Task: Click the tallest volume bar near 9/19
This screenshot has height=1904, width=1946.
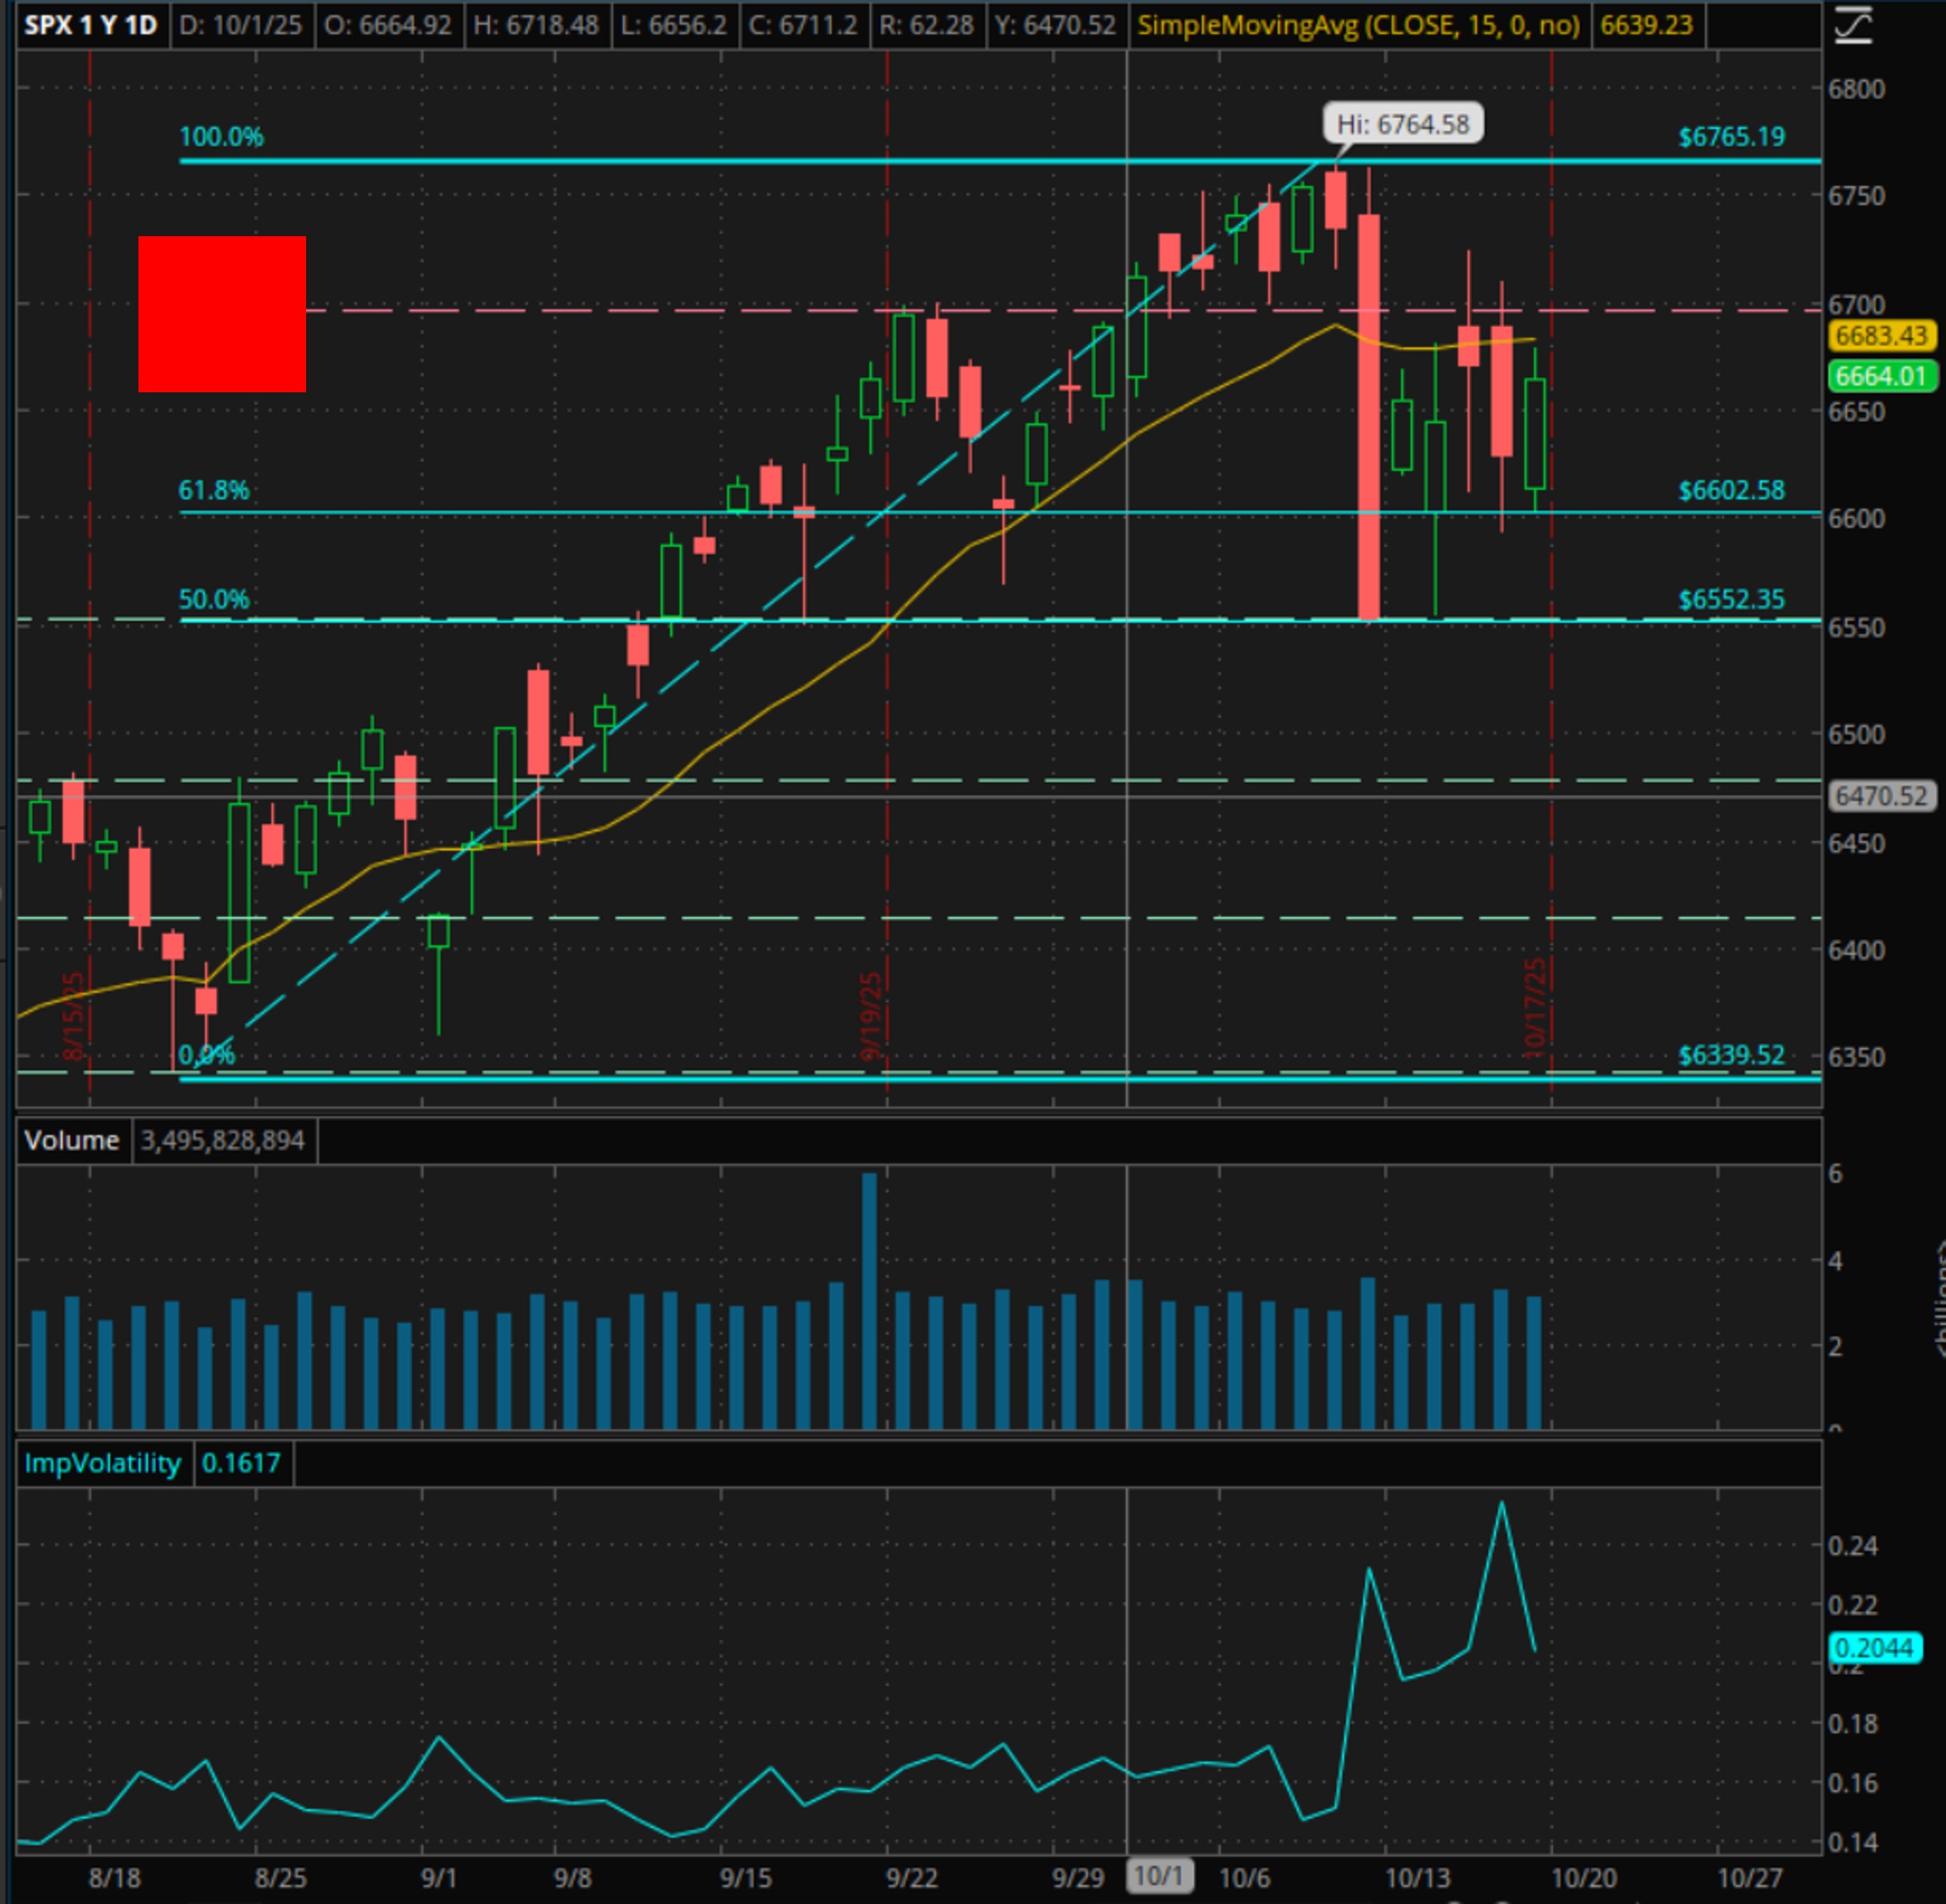Action: click(x=869, y=1300)
